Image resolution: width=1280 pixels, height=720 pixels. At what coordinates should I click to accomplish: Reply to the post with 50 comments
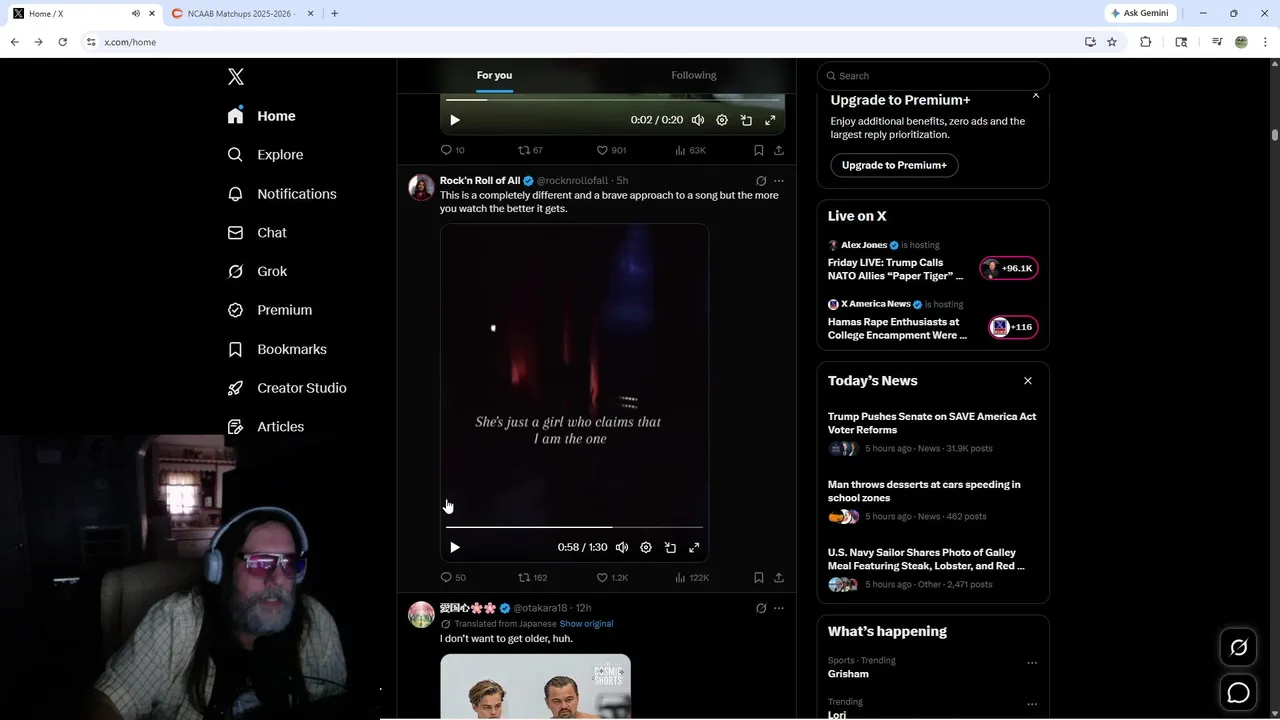pyautogui.click(x=453, y=577)
